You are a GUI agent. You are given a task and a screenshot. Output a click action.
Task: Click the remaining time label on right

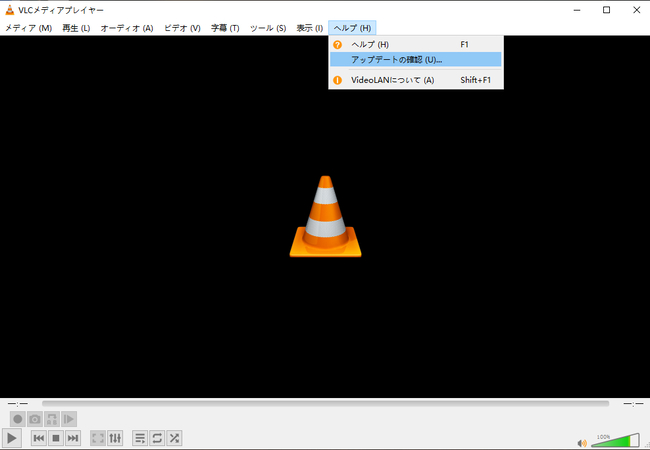633,403
